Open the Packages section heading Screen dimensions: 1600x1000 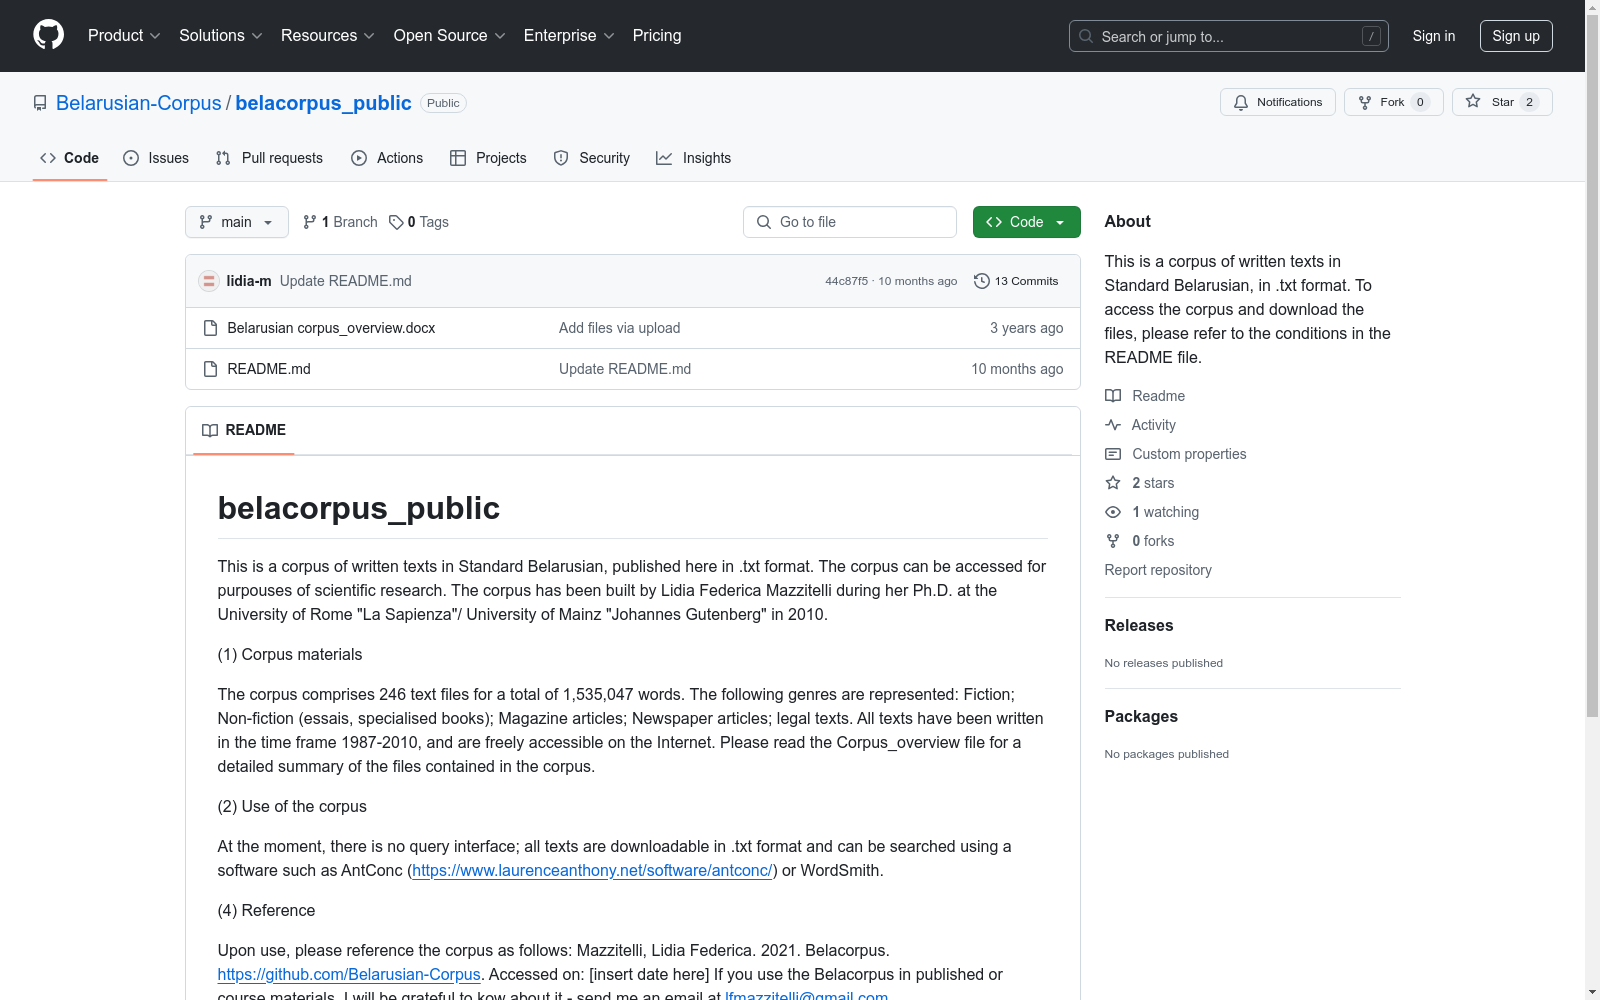[1141, 717]
